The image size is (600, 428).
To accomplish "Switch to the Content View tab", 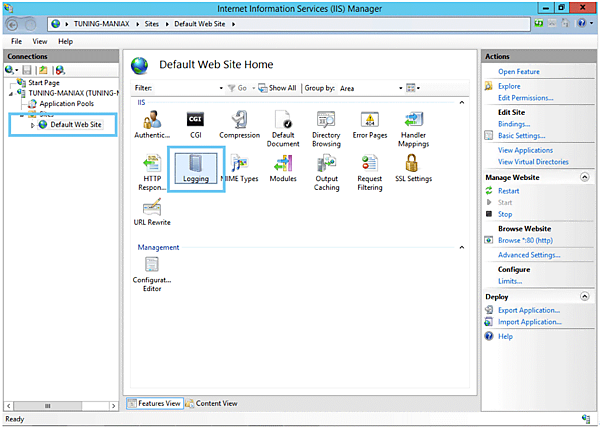I will [x=213, y=403].
